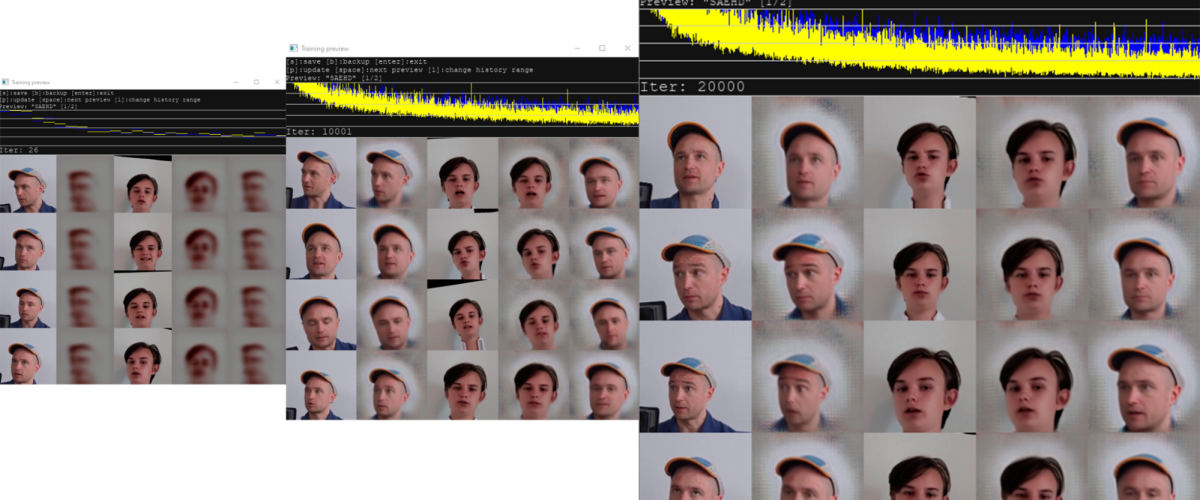Select the first-row, third-column boy photo in the Iter 10001 window
Screen dimensions: 1200x500
pyautogui.click(x=462, y=173)
